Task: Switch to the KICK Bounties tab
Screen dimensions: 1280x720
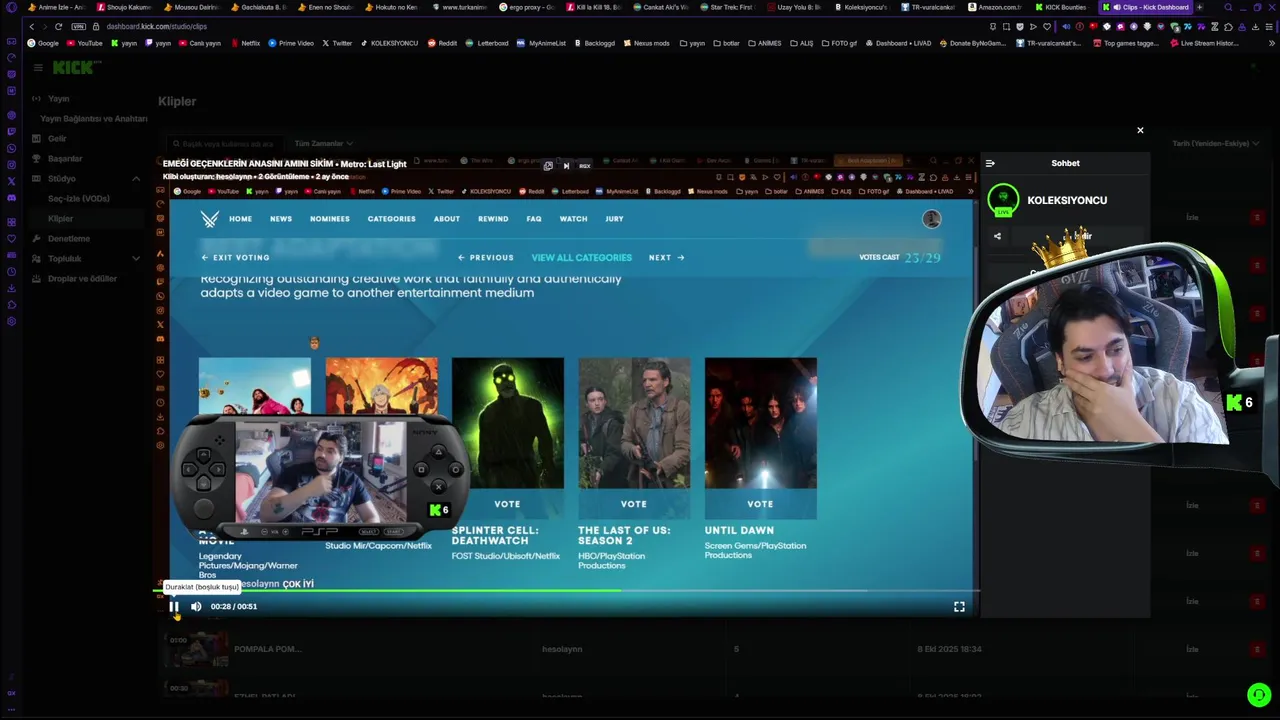Action: (1062, 7)
